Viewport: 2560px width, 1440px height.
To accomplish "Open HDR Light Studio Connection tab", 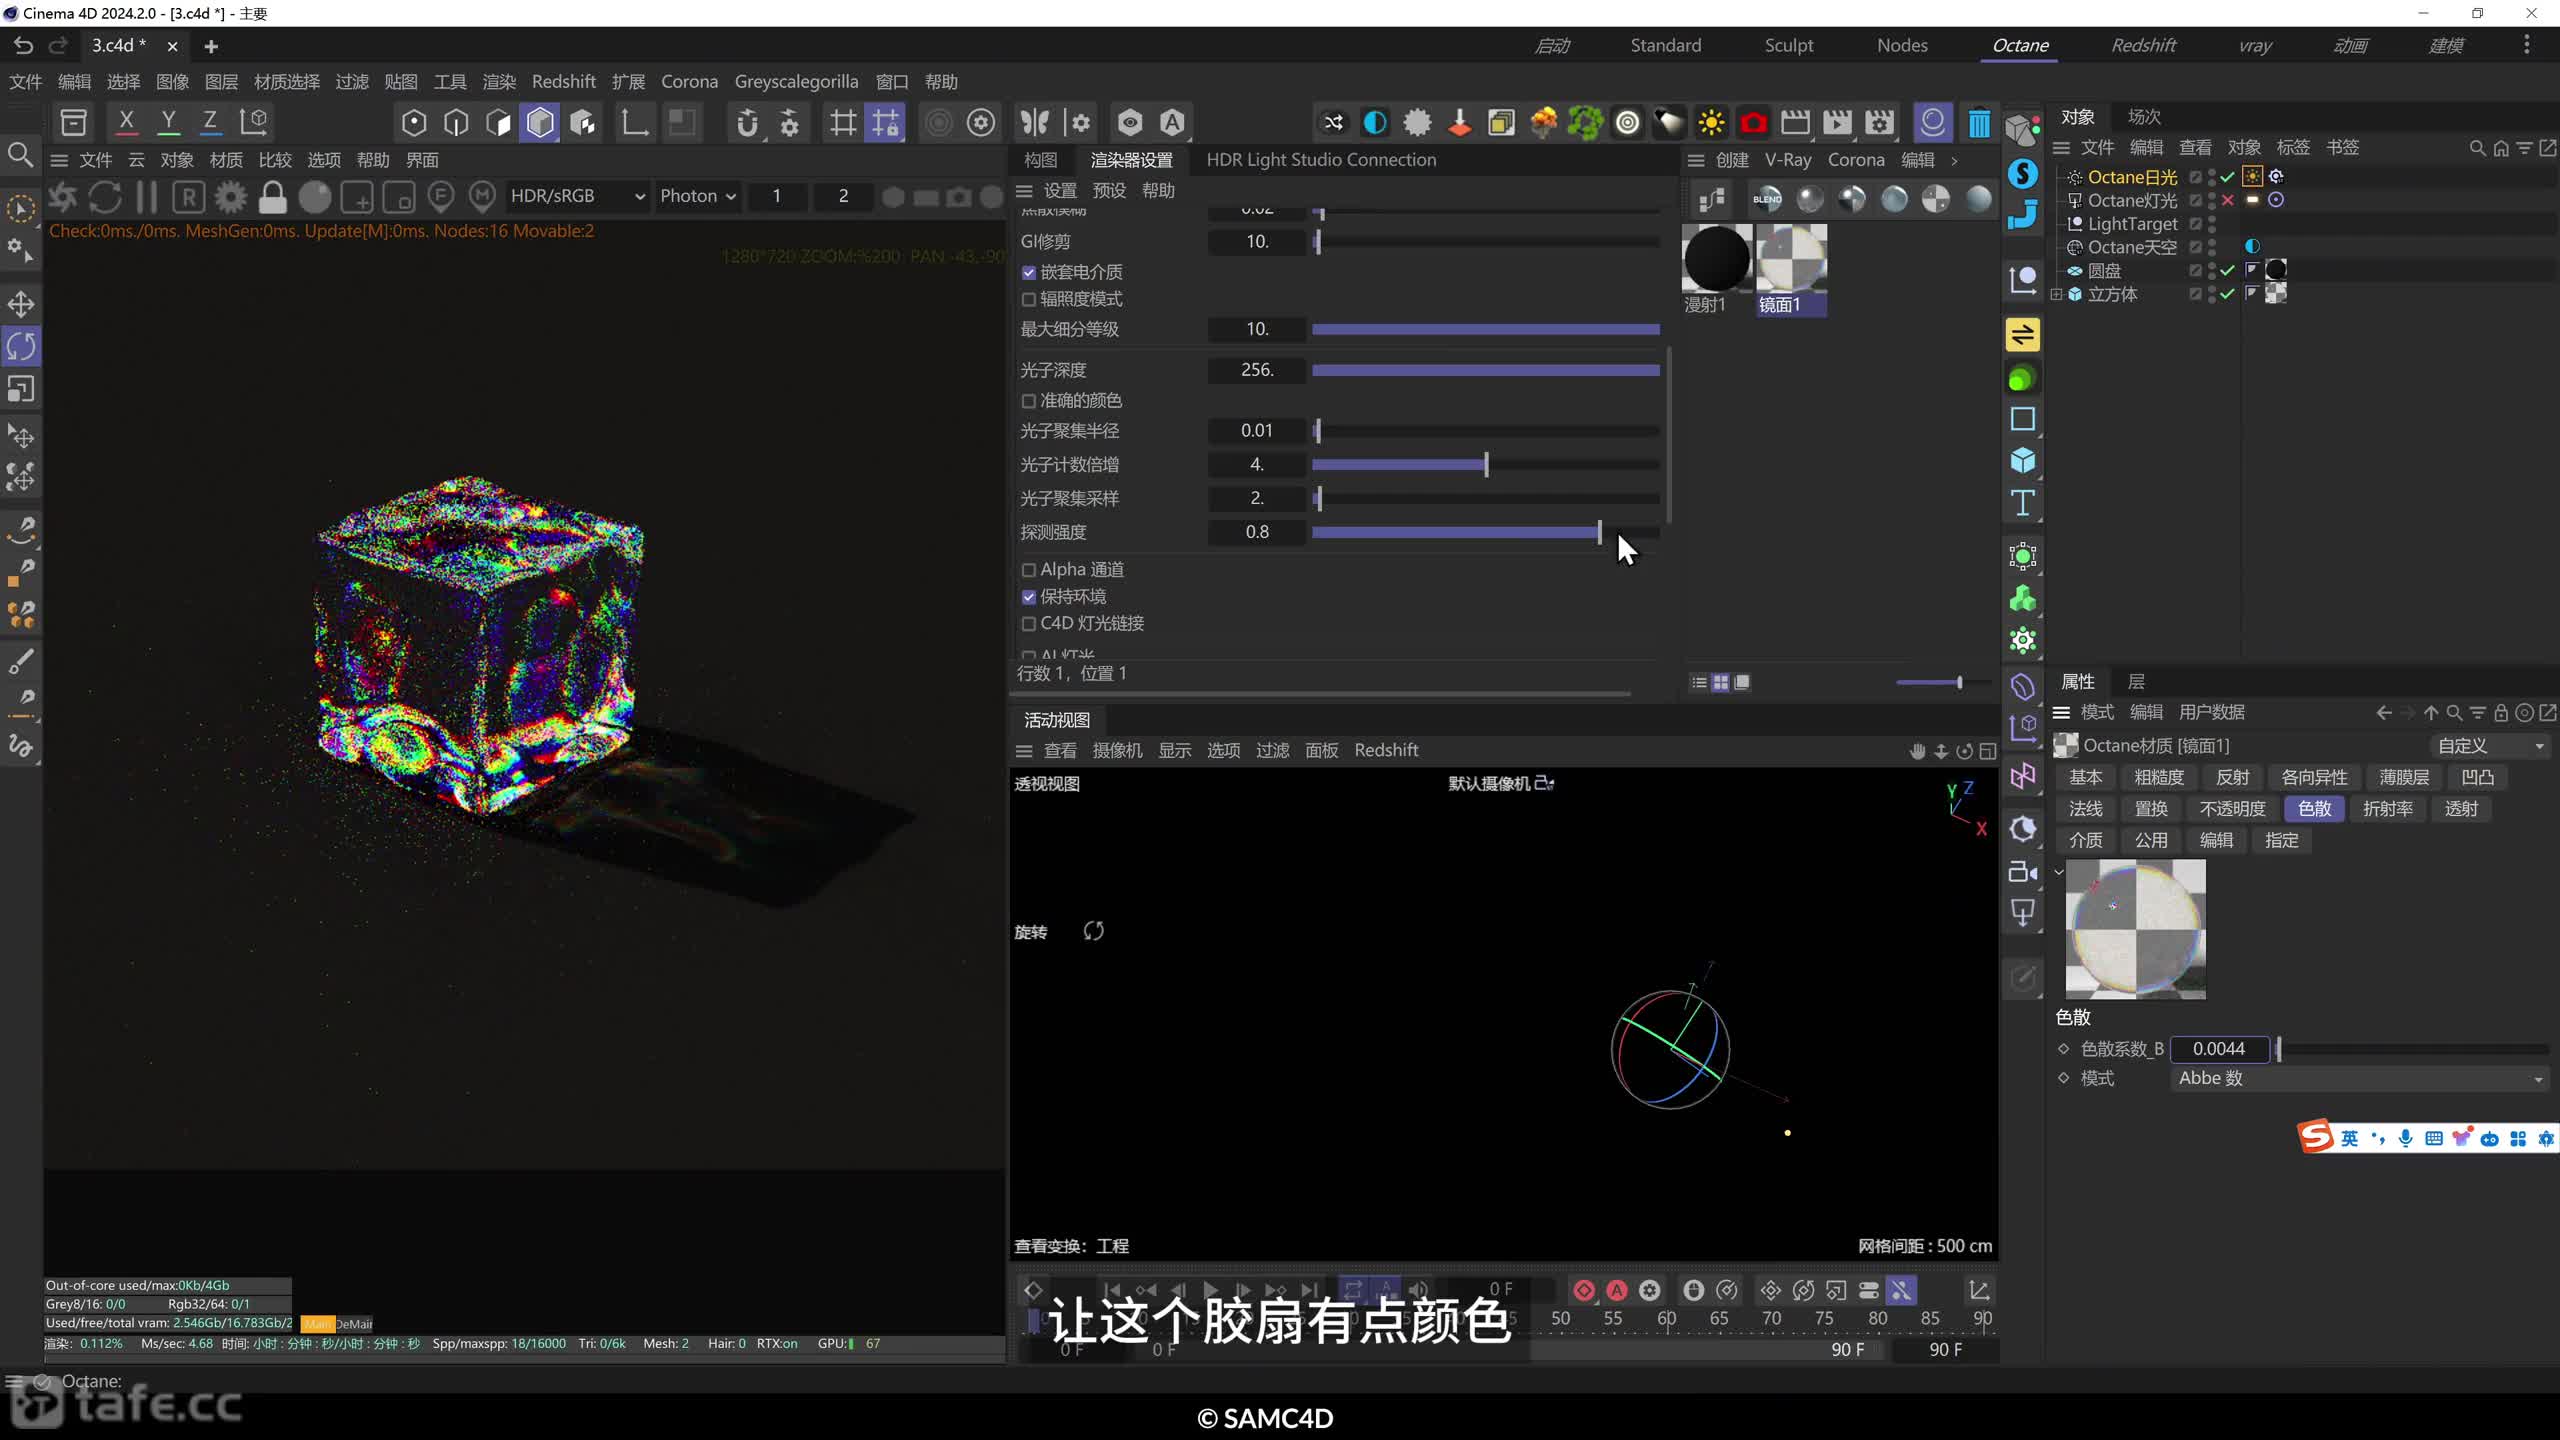I will (x=1321, y=160).
